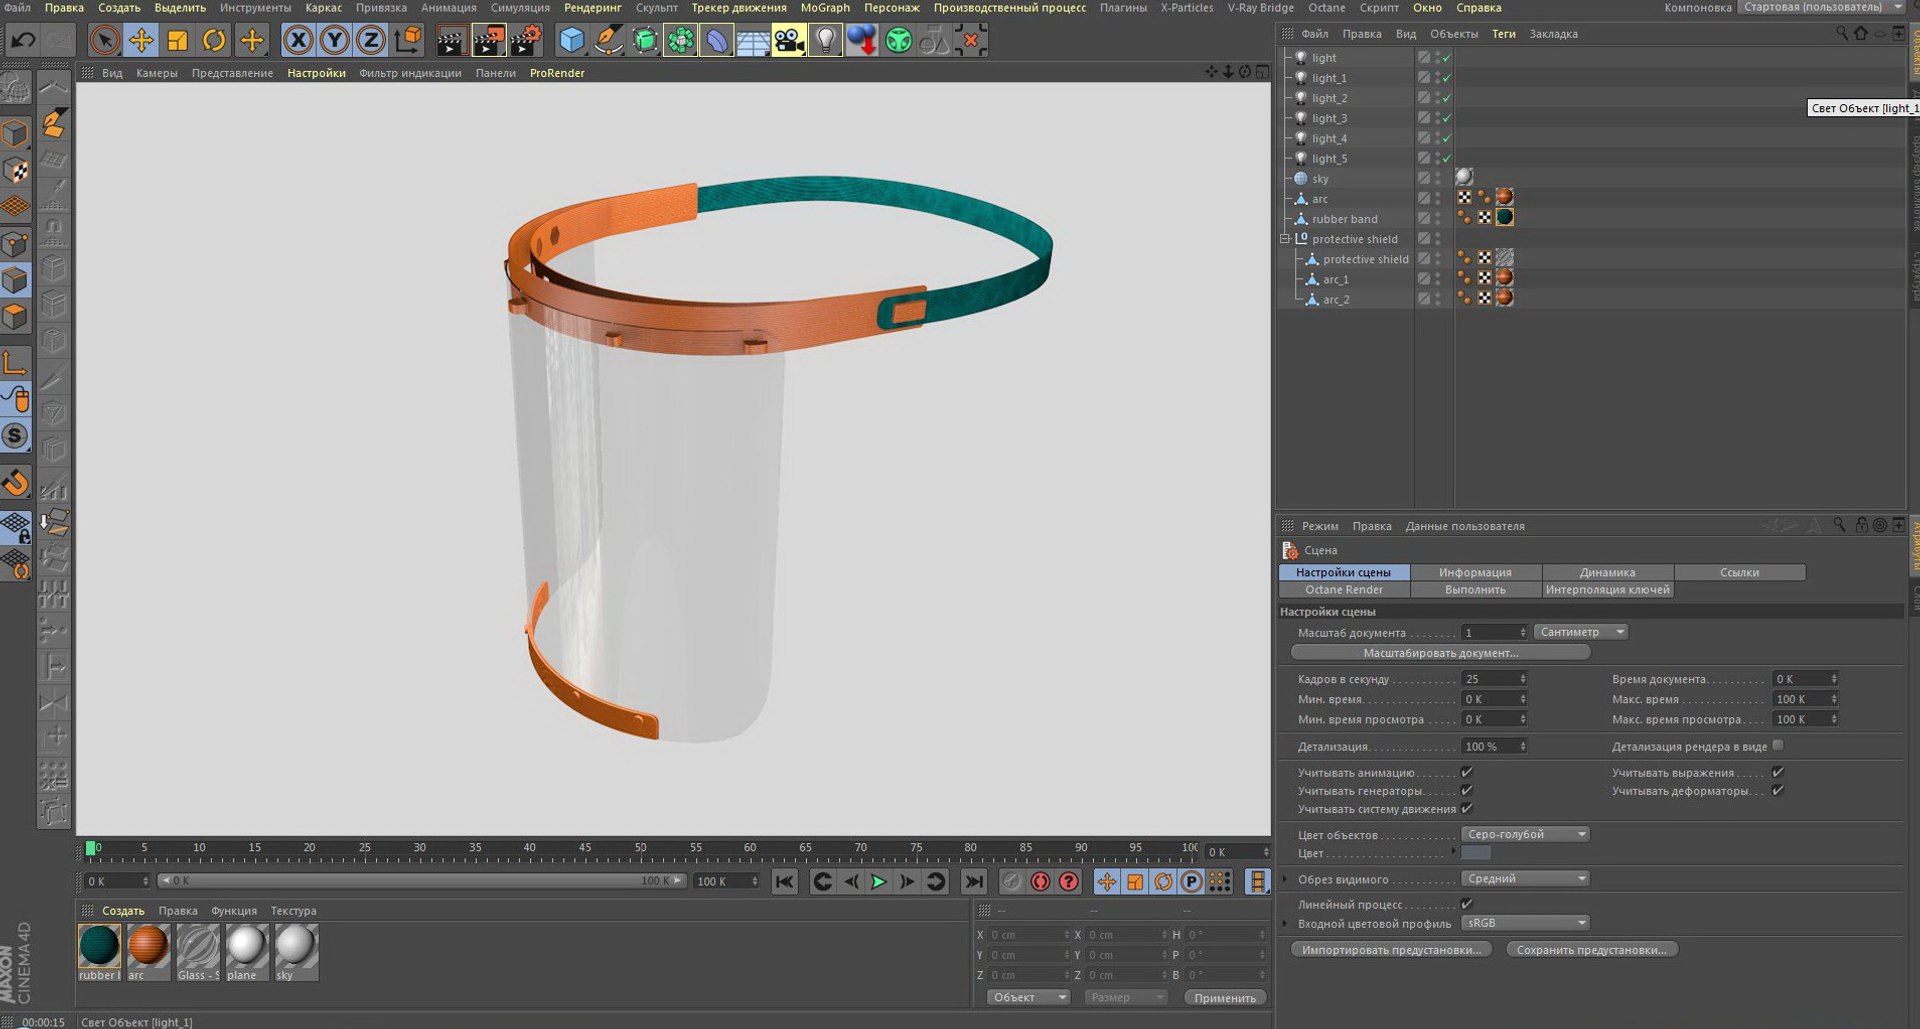Click 'Масштабировать документ...' button

[x=1440, y=653]
